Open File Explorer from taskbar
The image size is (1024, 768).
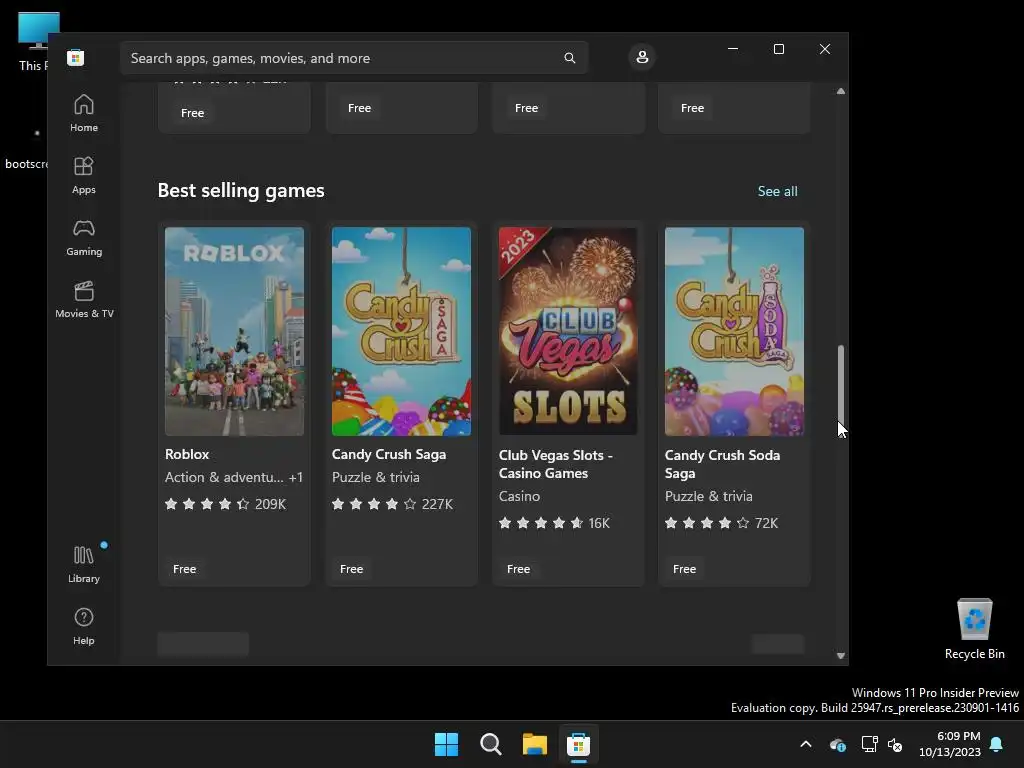pyautogui.click(x=535, y=744)
